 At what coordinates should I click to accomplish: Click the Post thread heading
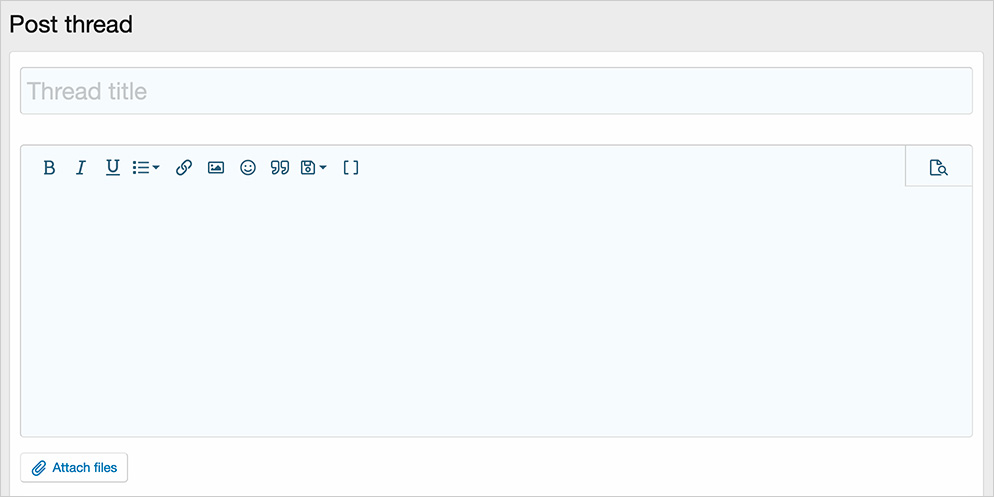[71, 24]
